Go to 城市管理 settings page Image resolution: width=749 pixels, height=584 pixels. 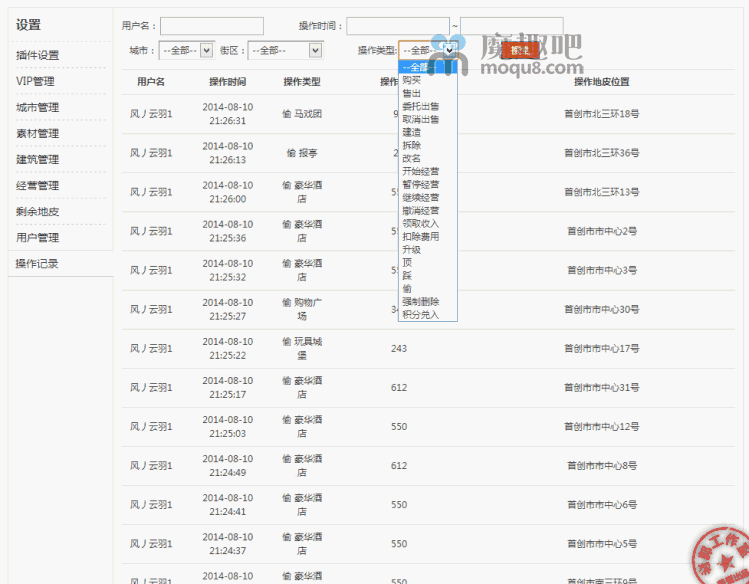pyautogui.click(x=37, y=107)
